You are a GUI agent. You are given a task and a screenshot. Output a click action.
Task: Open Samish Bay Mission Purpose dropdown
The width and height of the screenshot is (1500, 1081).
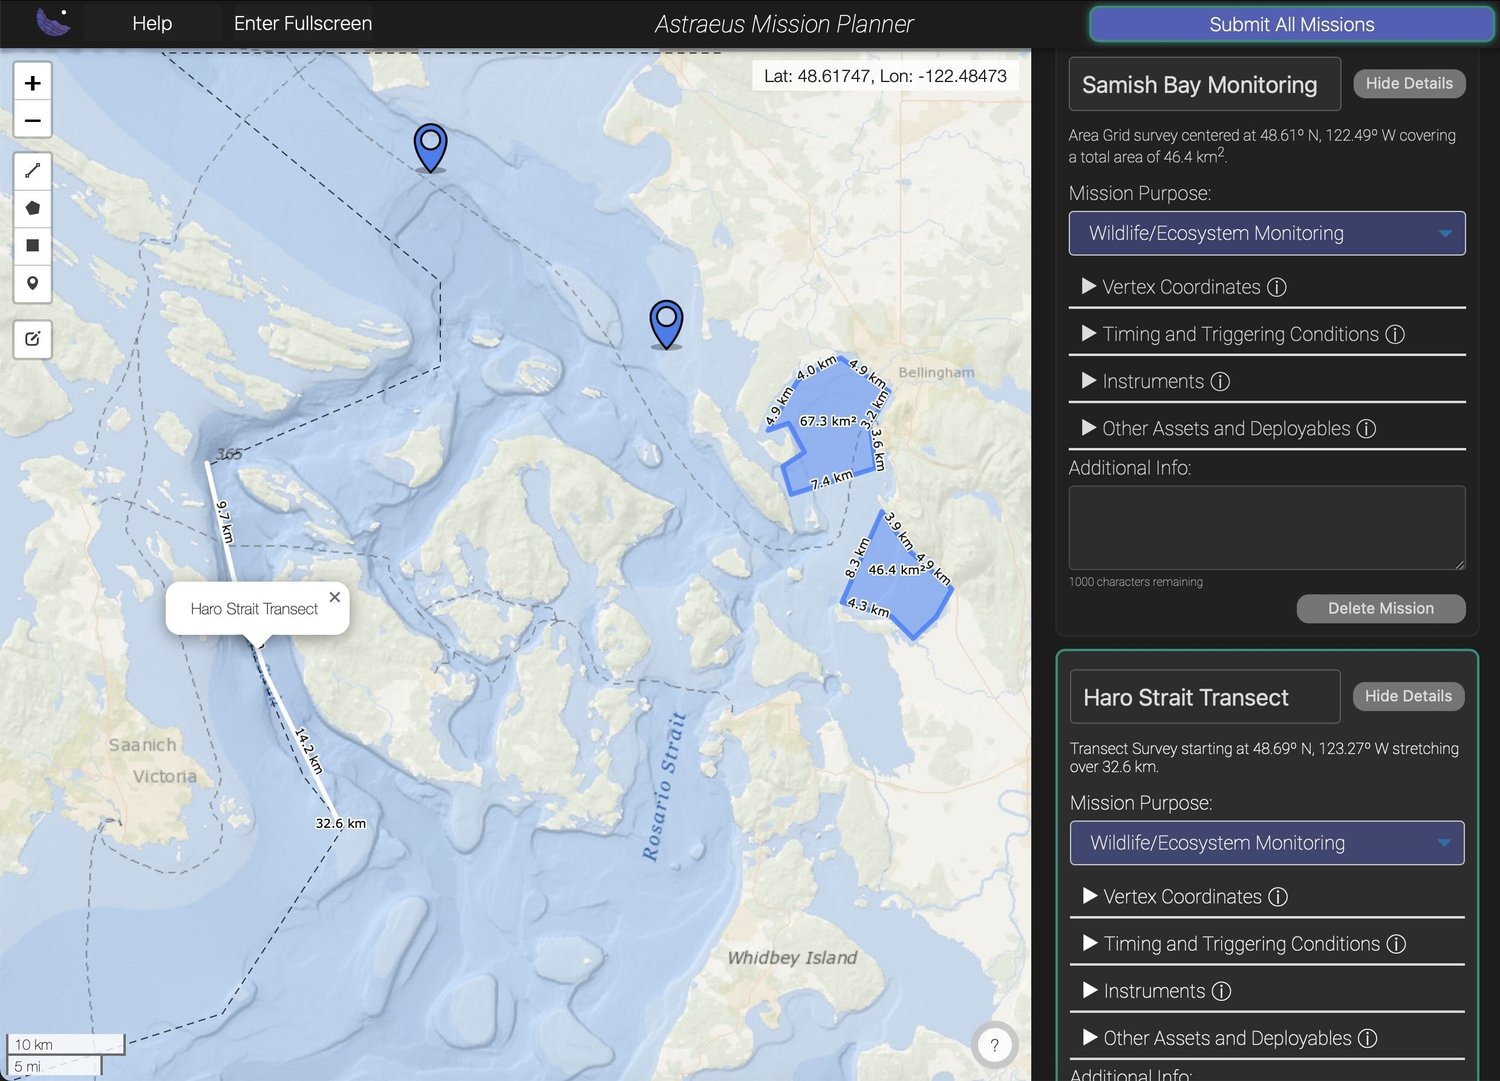1266,233
